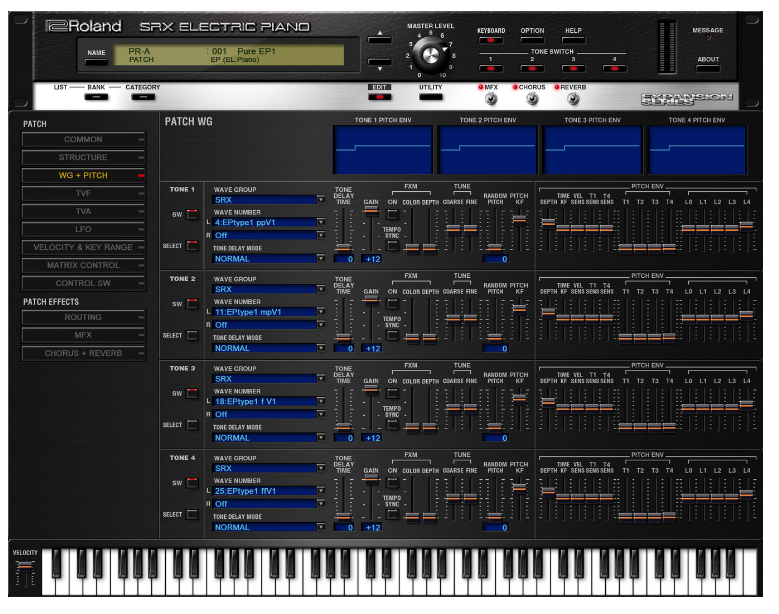
Task: Toggle Tone Switch 4
Action: pyautogui.click(x=615, y=68)
